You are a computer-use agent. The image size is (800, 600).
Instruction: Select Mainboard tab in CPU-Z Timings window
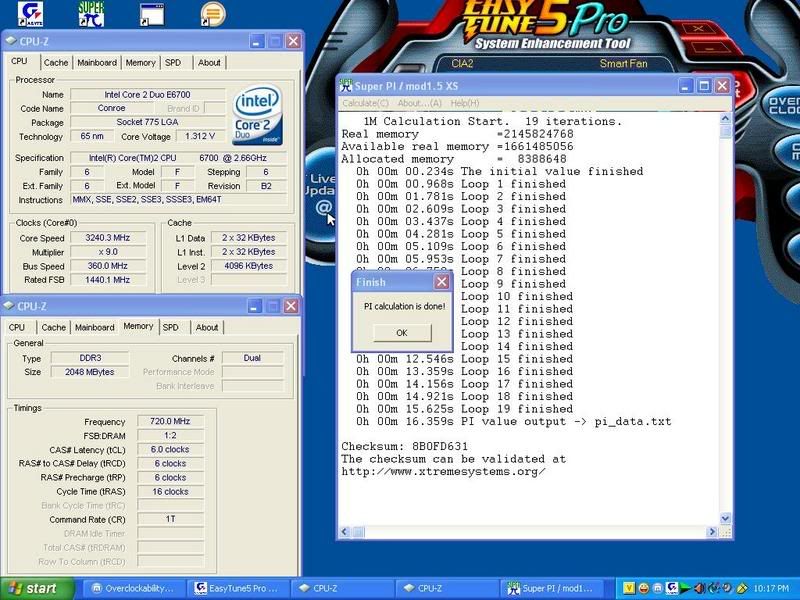click(x=95, y=328)
